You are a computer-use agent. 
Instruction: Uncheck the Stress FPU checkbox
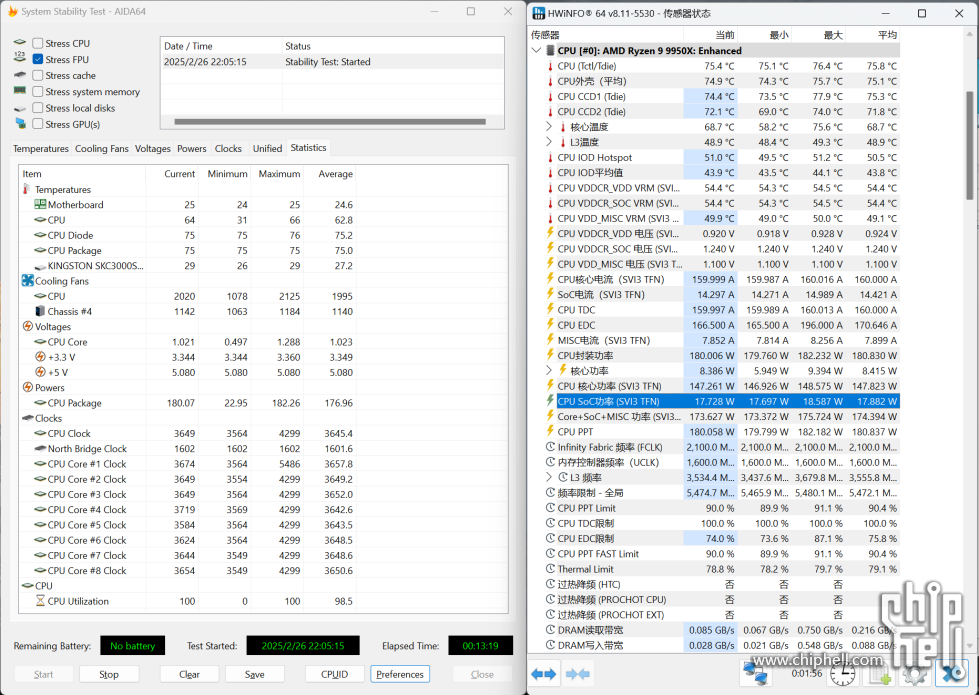pyautogui.click(x=38, y=59)
